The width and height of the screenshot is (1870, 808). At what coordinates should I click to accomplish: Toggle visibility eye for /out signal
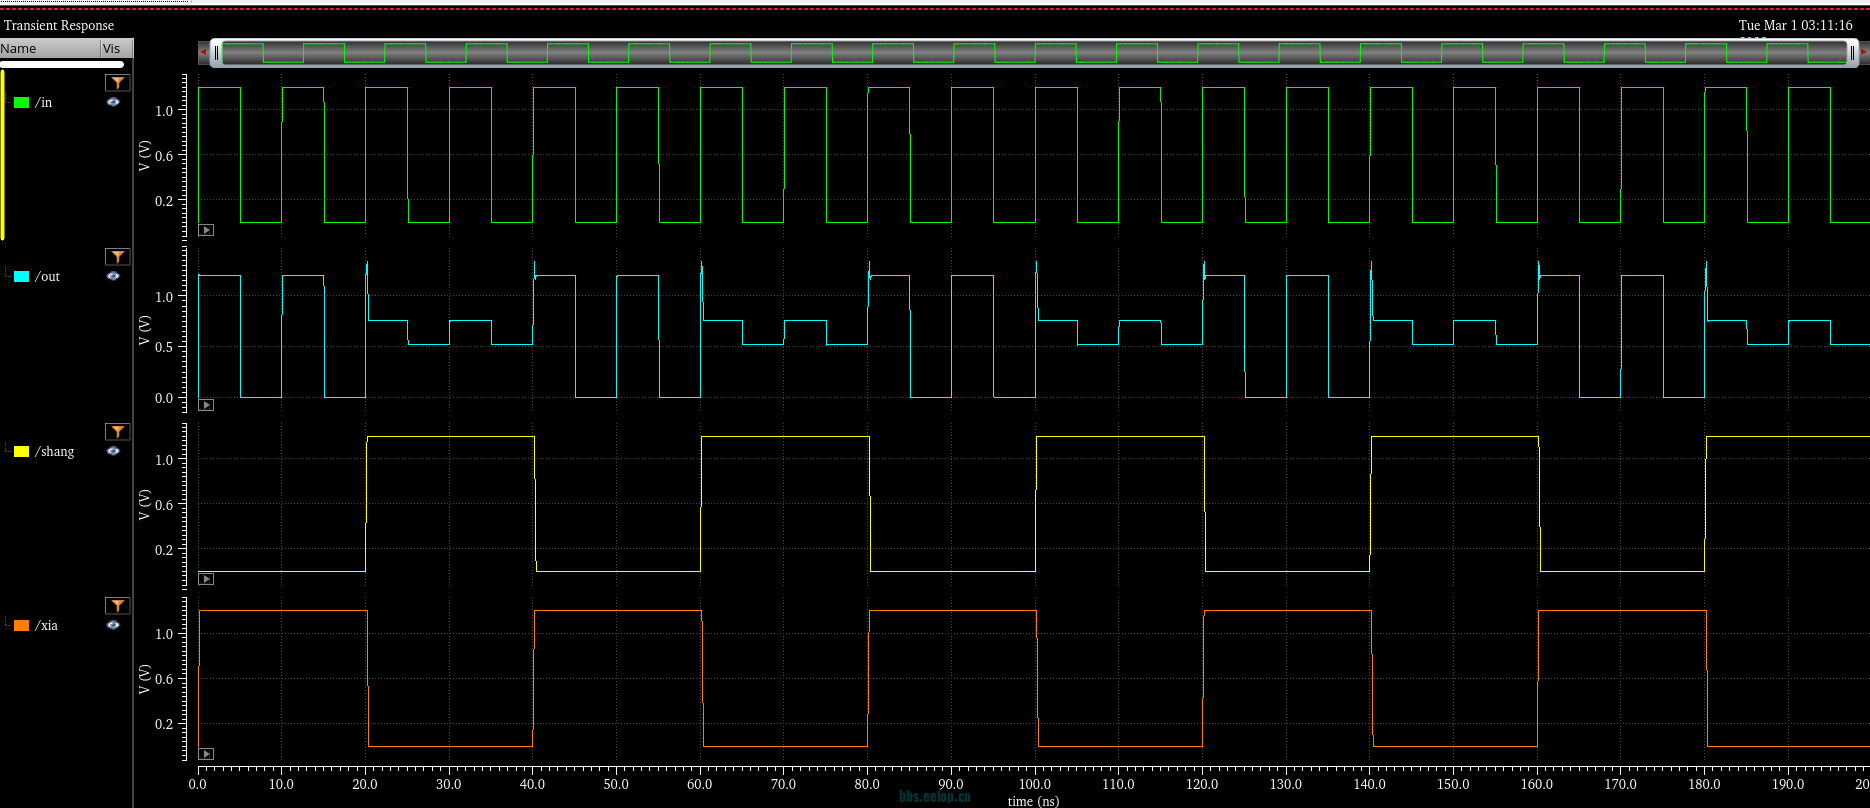click(x=113, y=276)
